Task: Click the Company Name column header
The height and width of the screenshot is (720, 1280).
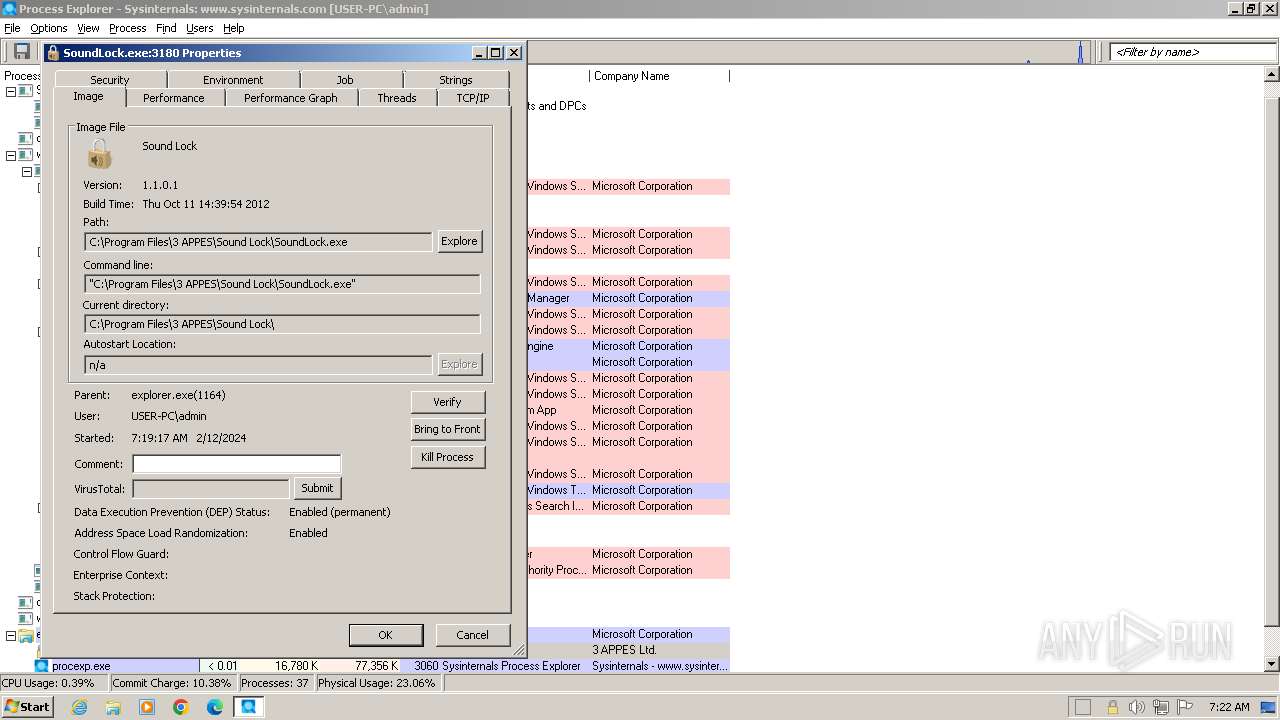Action: point(659,76)
